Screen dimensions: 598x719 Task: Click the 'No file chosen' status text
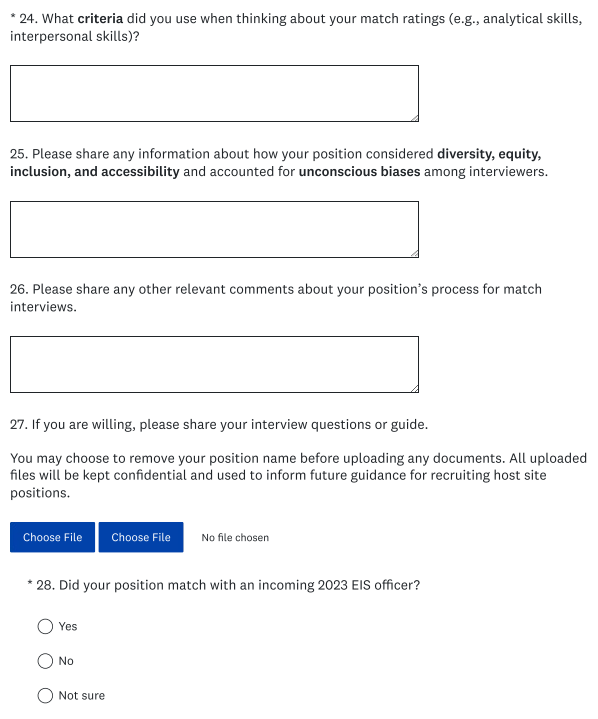click(x=235, y=537)
